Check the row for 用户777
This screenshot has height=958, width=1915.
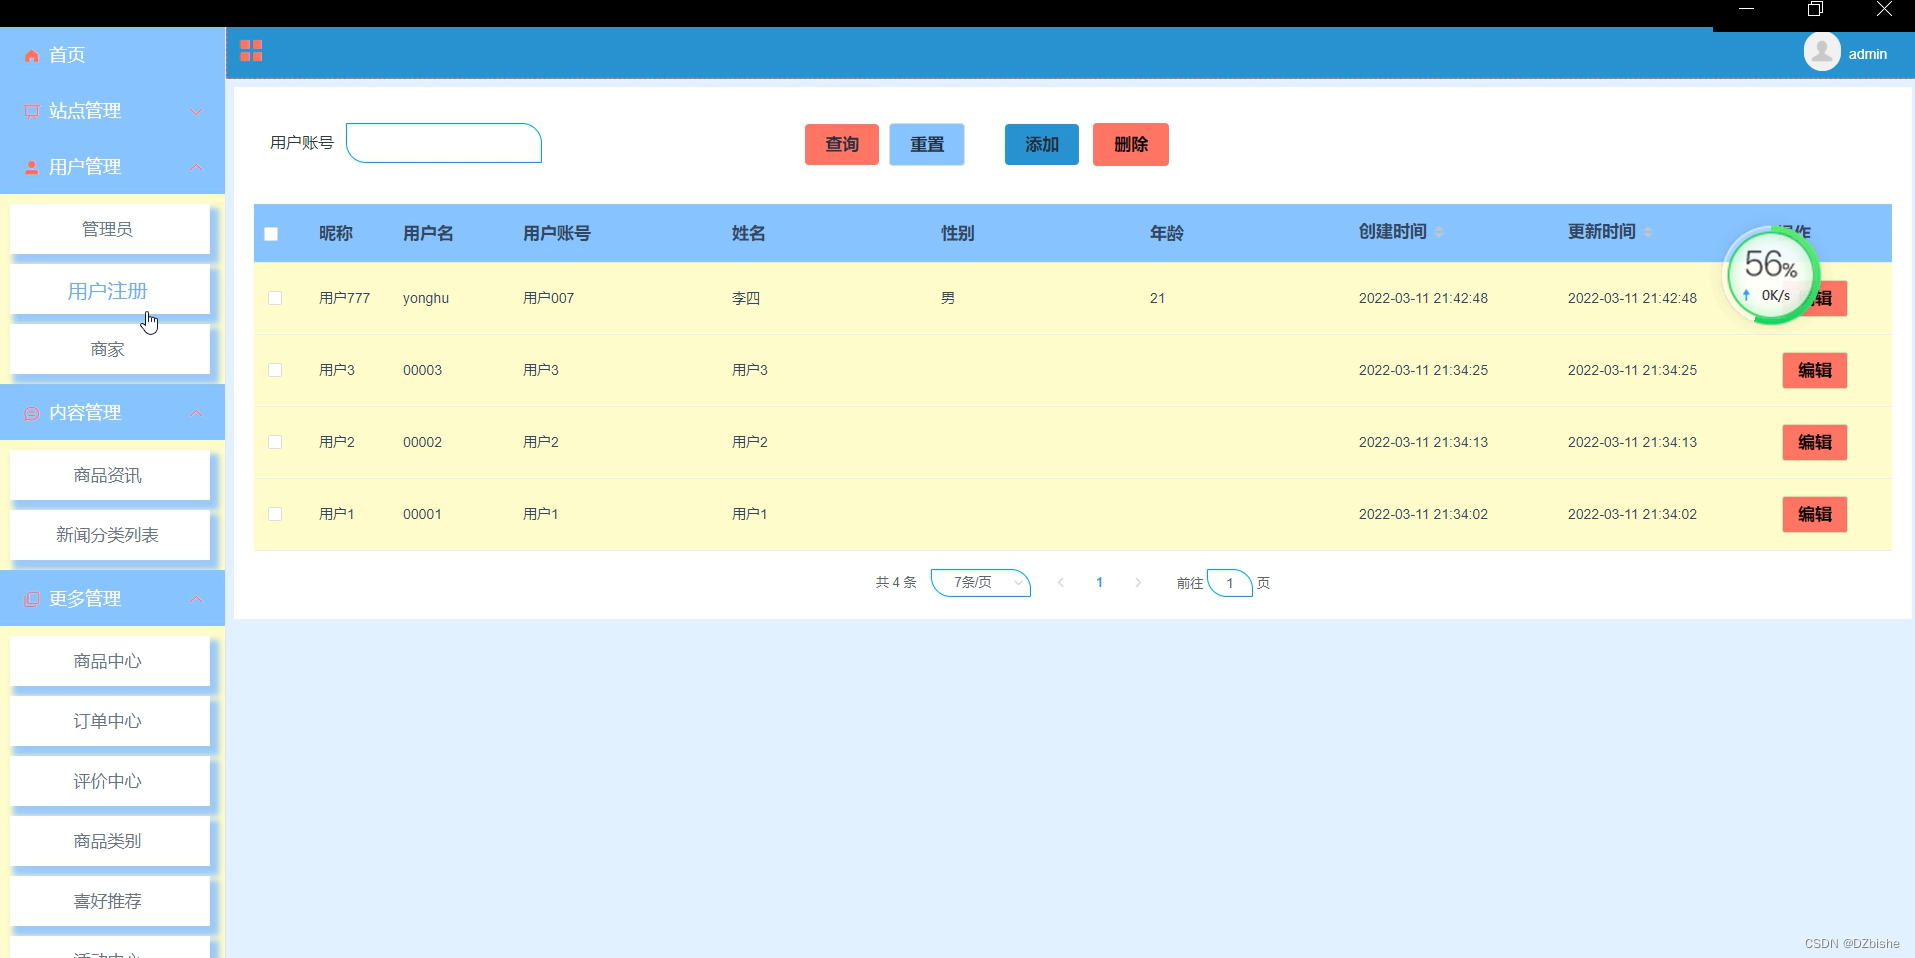pyautogui.click(x=275, y=298)
